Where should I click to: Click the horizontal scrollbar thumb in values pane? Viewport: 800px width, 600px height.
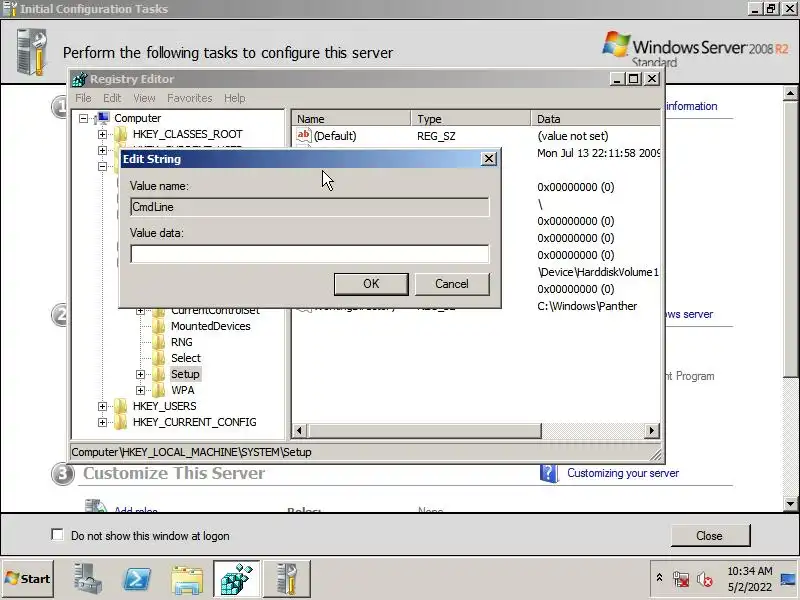click(x=424, y=431)
